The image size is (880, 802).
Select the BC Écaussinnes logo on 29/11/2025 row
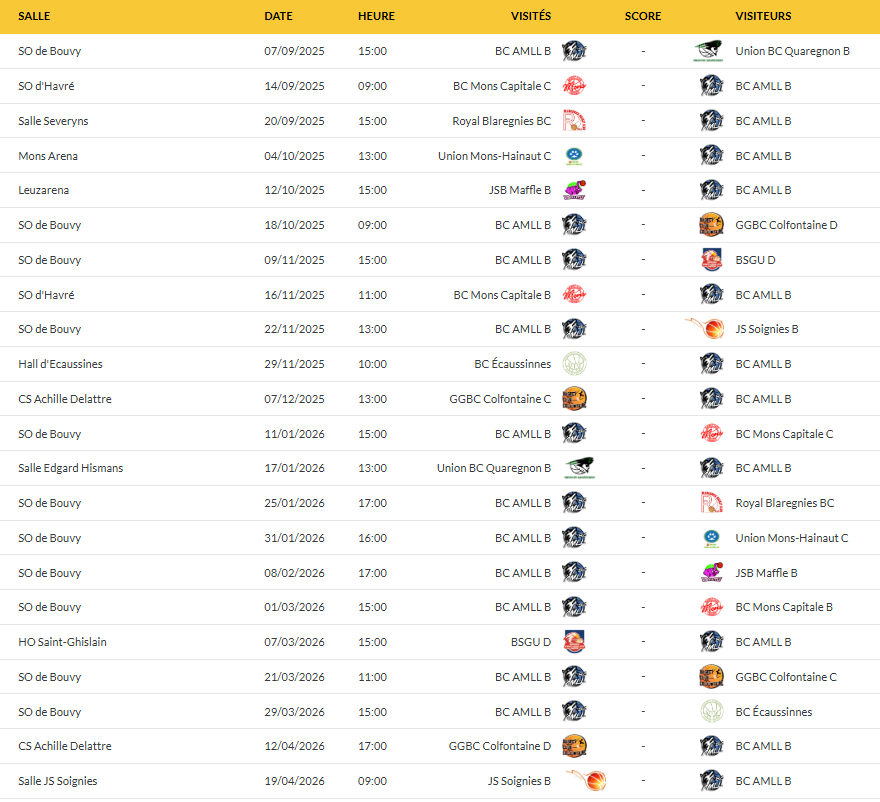click(x=574, y=364)
